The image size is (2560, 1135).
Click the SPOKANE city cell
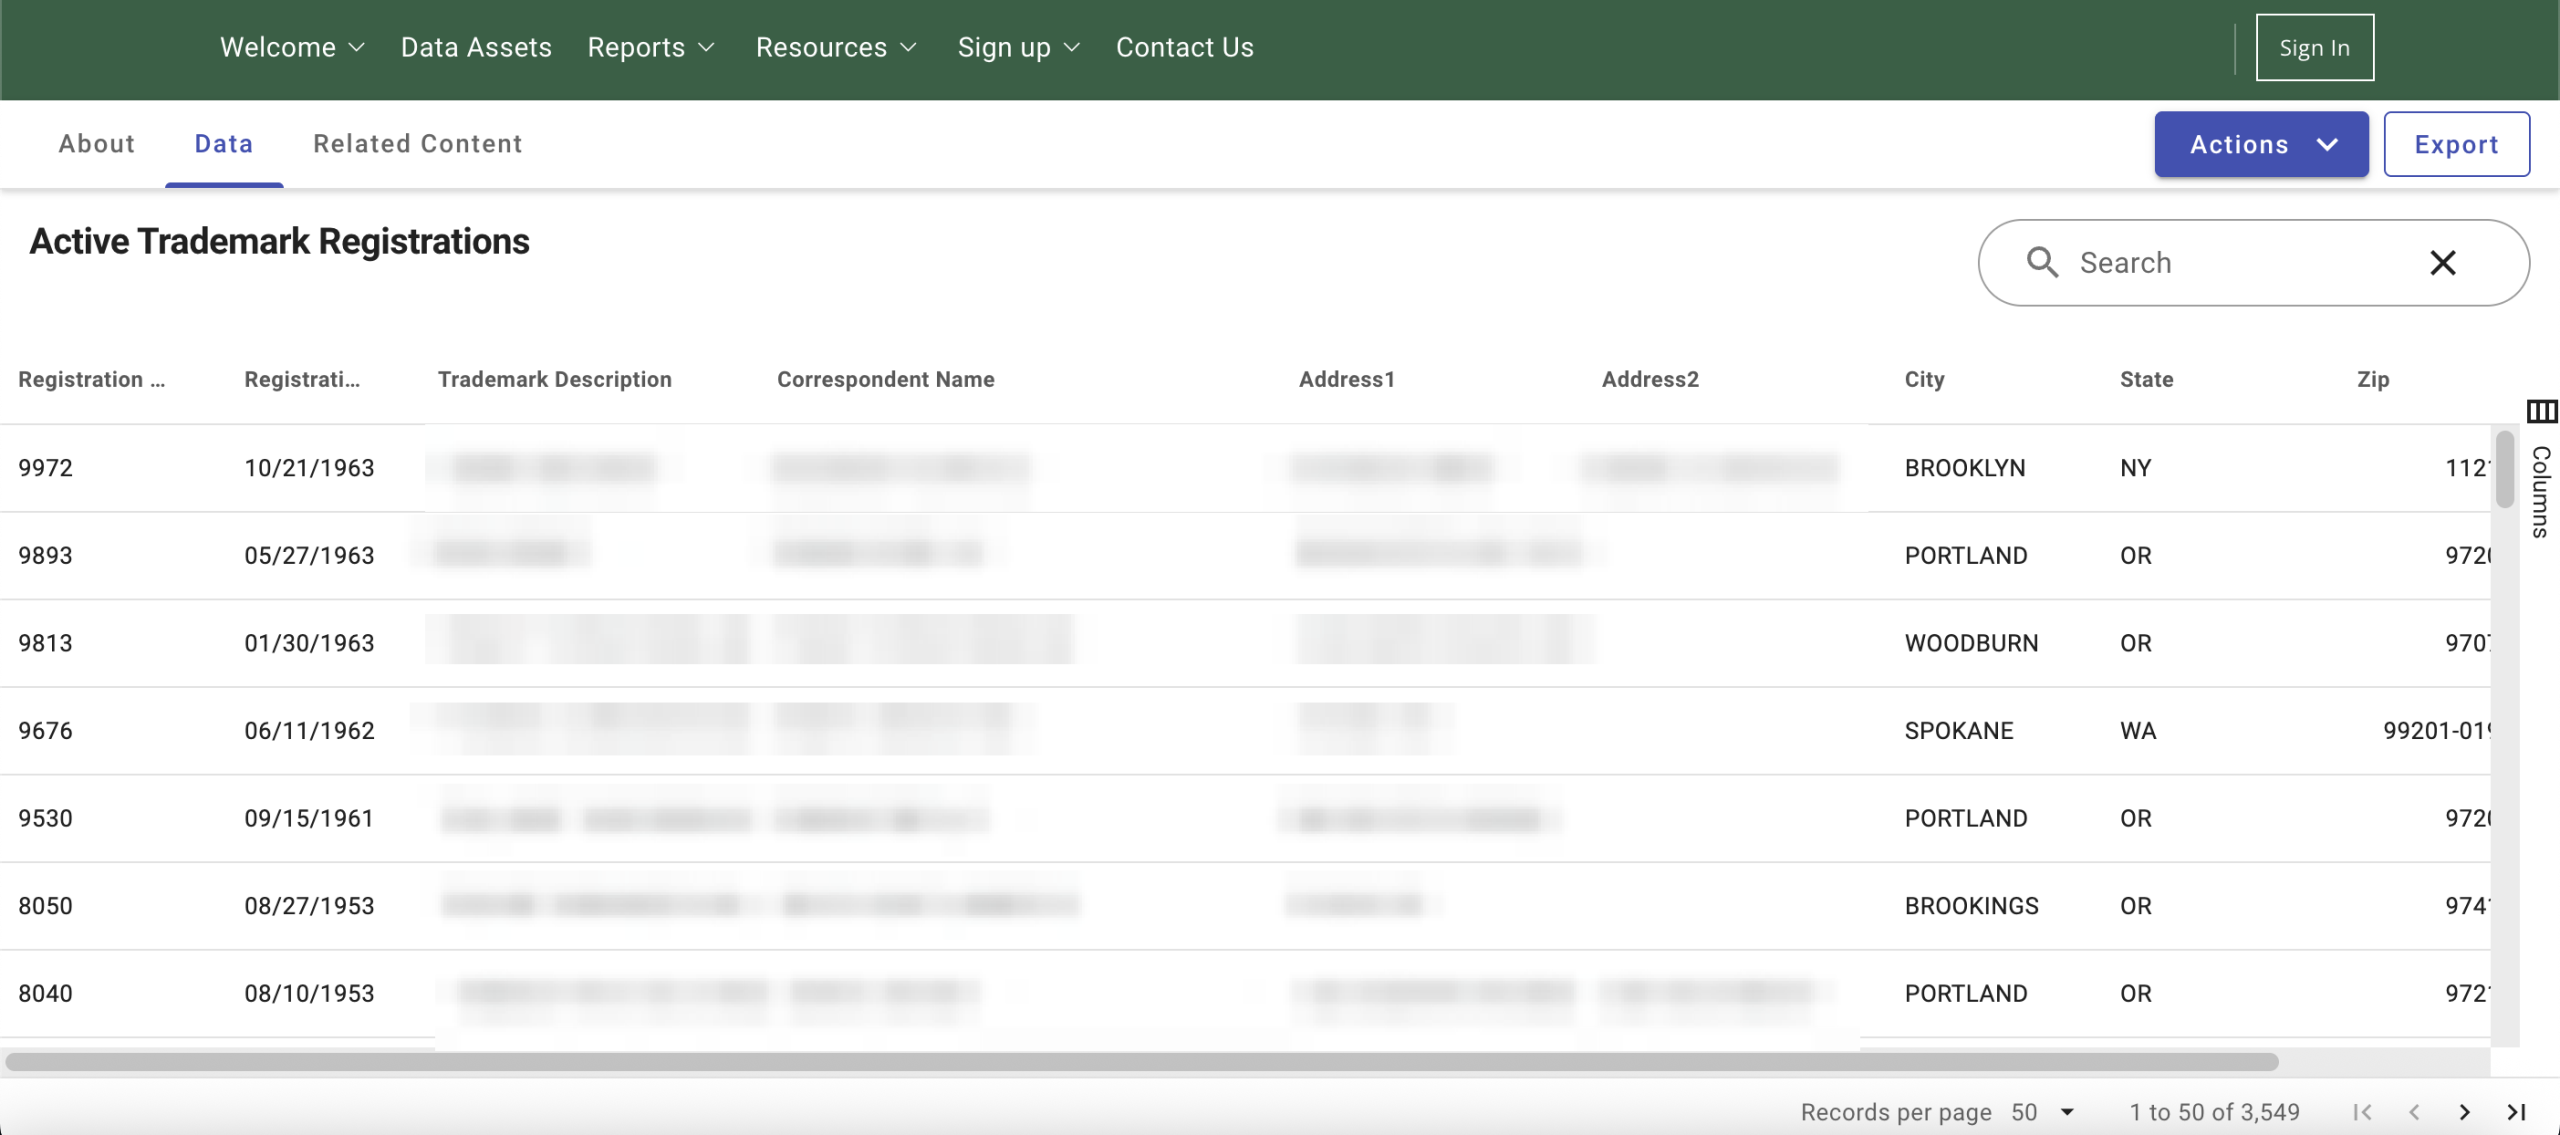(1959, 731)
